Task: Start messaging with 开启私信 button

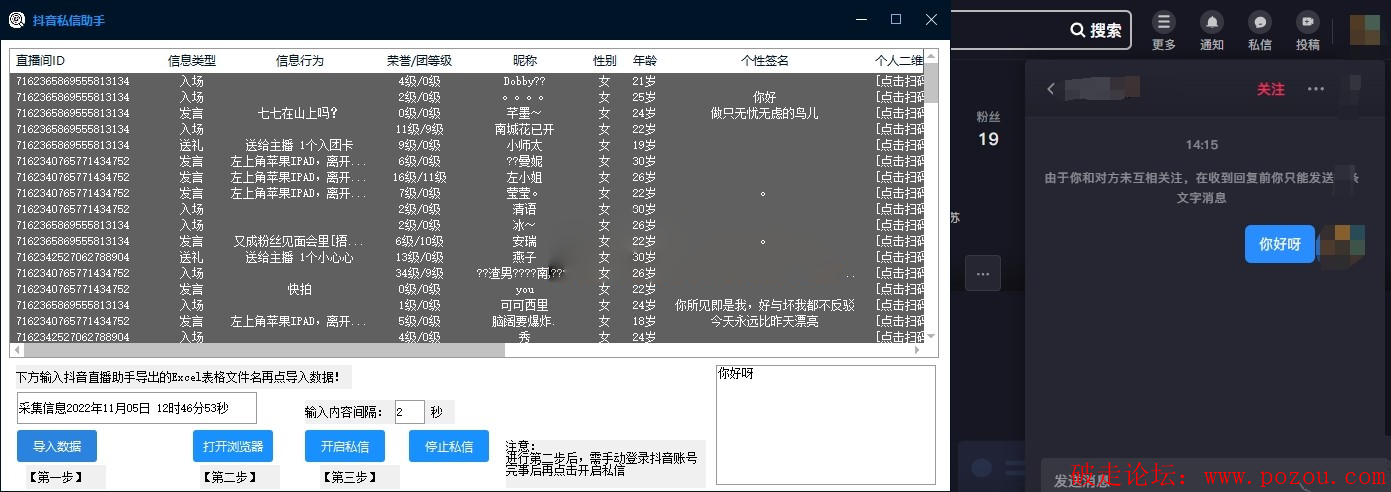Action: click(345, 446)
